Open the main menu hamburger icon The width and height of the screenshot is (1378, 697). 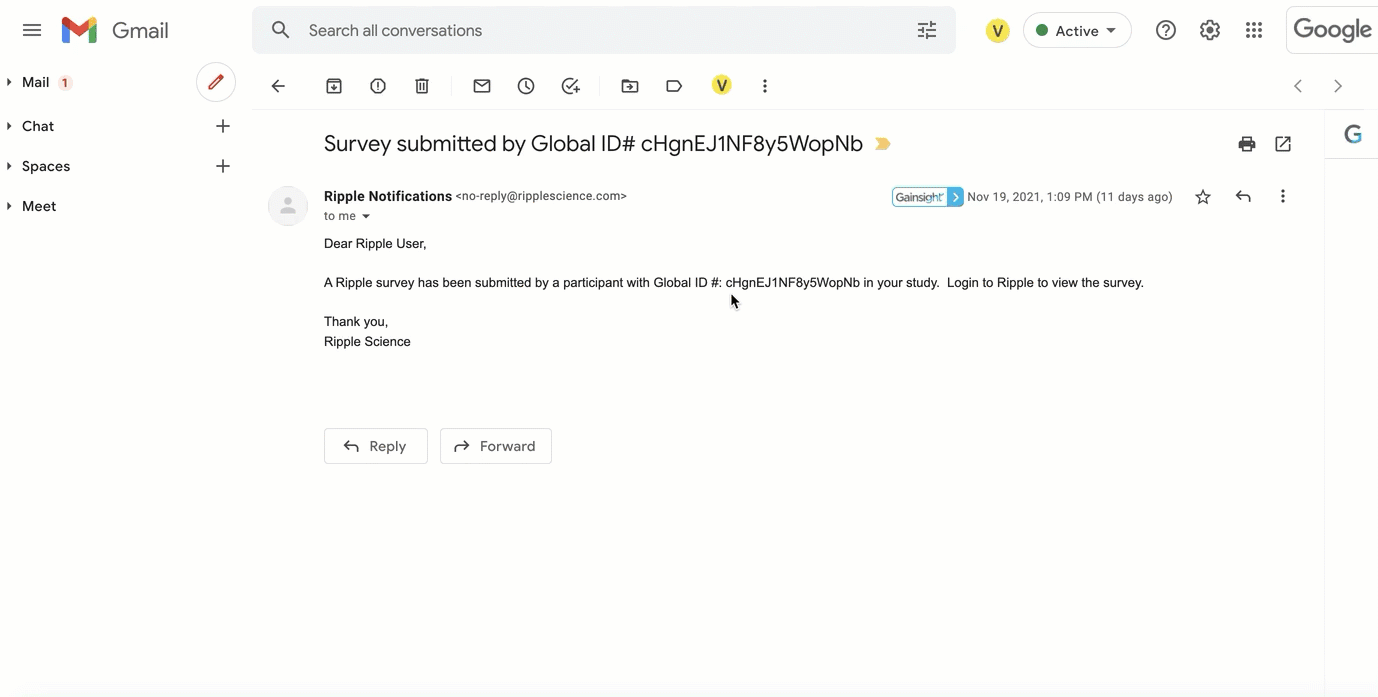tap(32, 30)
